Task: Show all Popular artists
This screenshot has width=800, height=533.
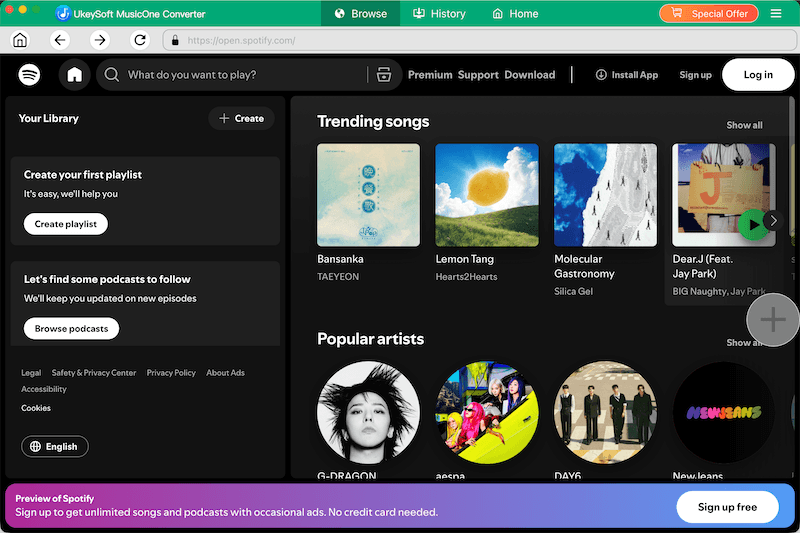Action: click(x=744, y=342)
